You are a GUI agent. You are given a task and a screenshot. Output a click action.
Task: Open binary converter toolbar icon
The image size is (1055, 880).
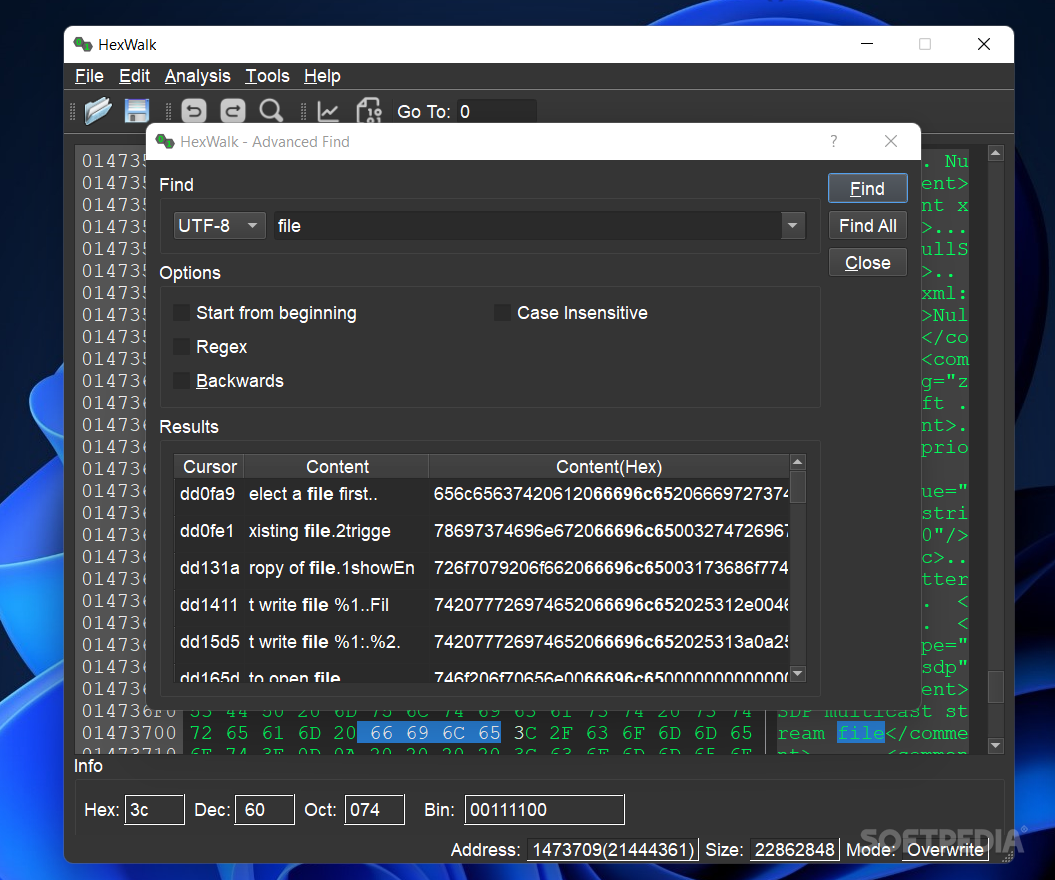tap(369, 111)
